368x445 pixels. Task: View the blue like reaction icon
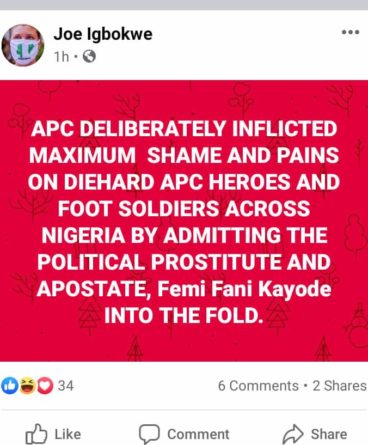[10, 386]
